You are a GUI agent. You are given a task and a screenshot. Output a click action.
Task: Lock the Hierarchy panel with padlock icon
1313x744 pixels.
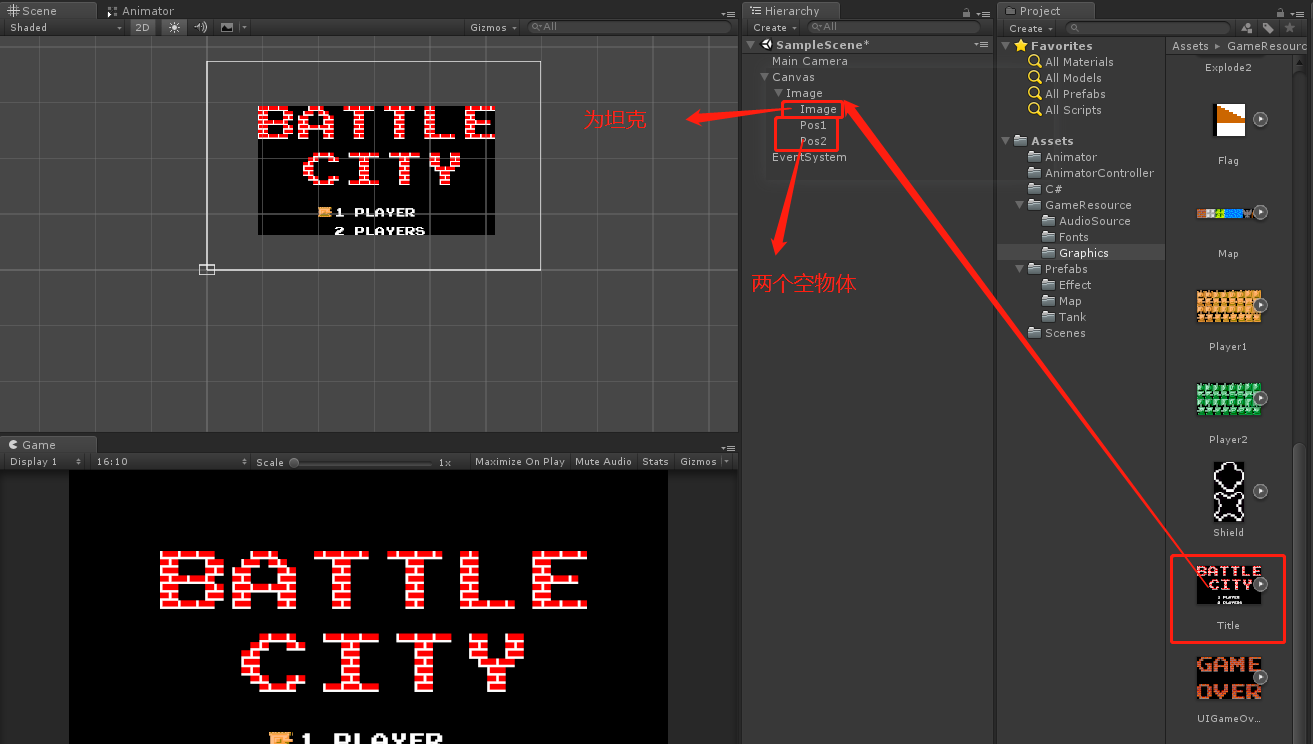point(966,12)
